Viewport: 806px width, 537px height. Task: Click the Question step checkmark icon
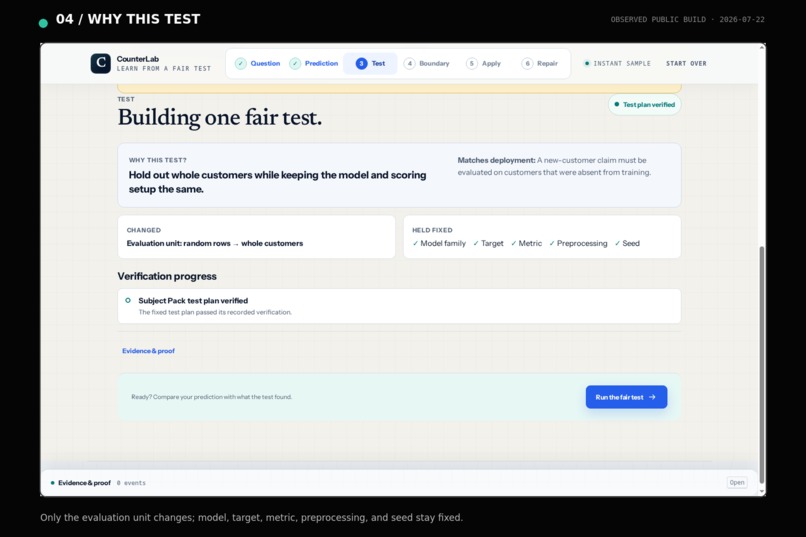pyautogui.click(x=241, y=63)
